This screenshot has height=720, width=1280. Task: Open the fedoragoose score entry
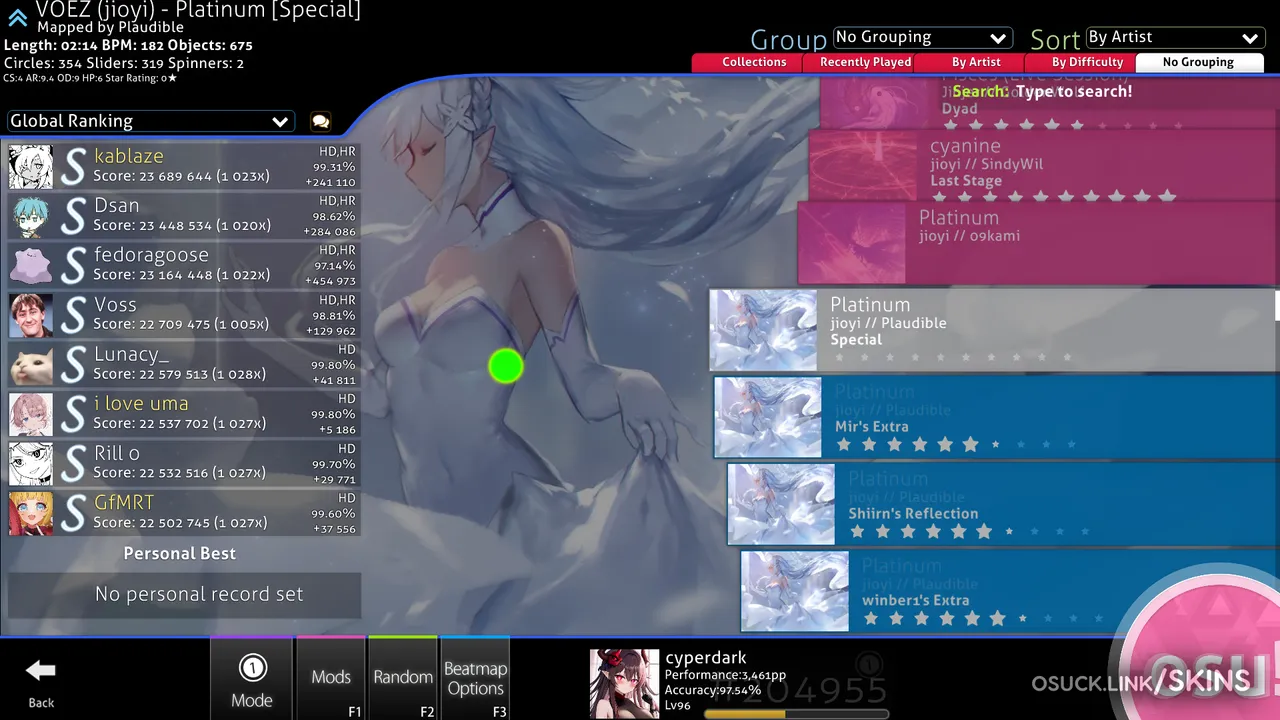click(x=184, y=266)
